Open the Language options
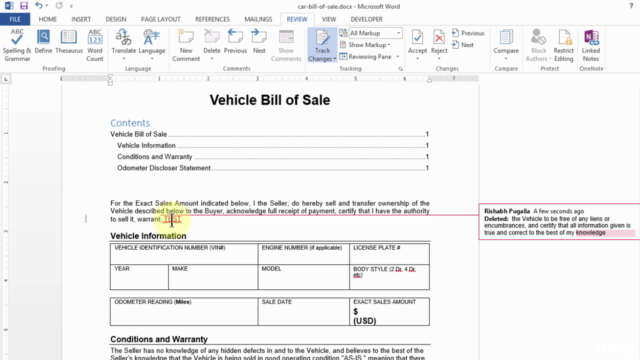Image resolution: width=640 pixels, height=360 pixels. coord(152,45)
